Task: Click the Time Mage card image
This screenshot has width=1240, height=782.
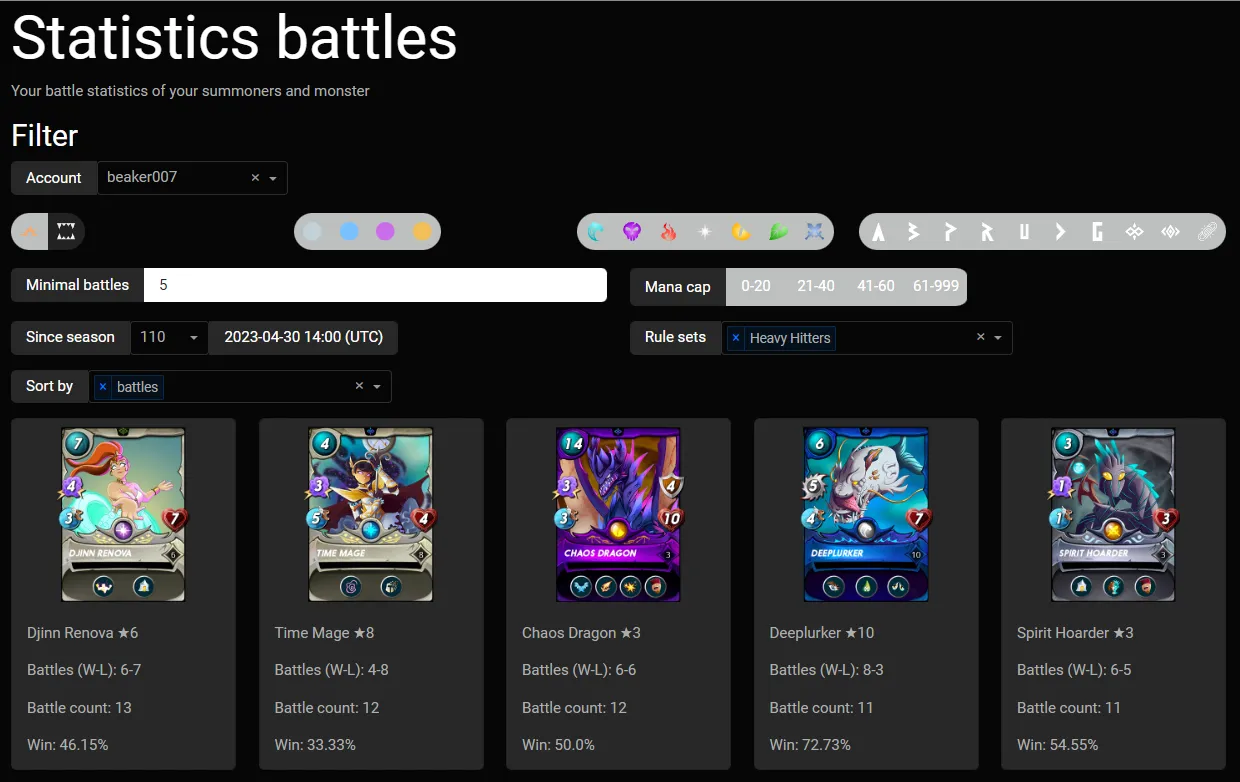Action: [371, 515]
